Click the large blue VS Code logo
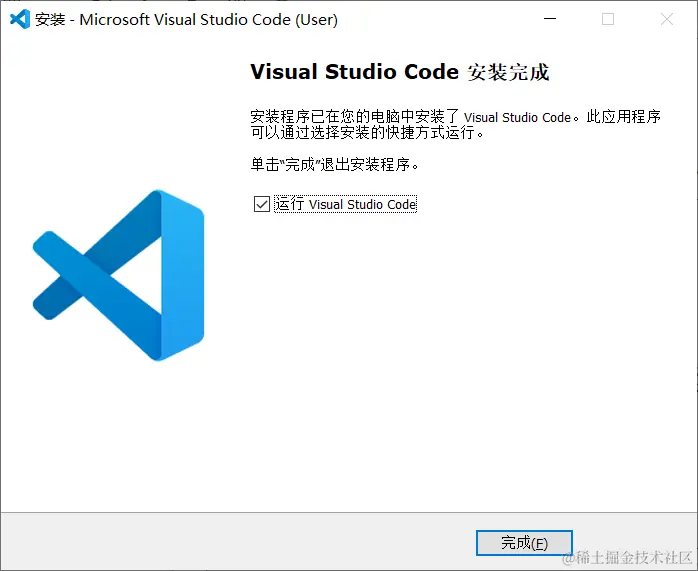This screenshot has height=571, width=698. 118,275
